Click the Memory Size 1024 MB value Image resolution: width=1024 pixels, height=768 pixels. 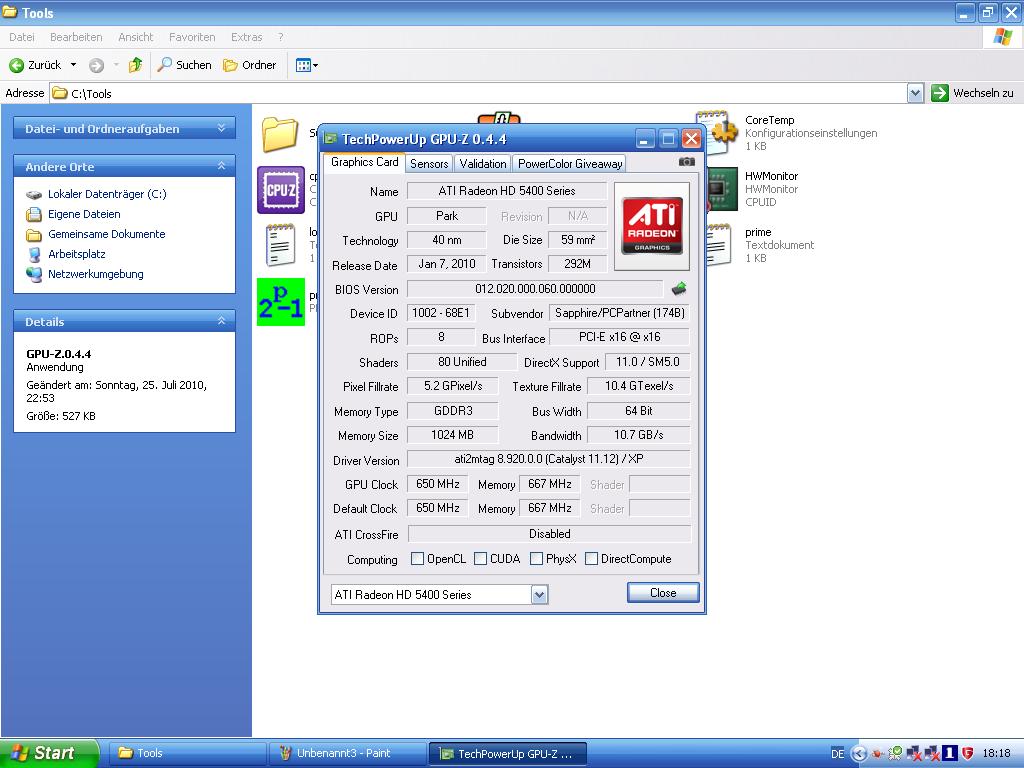click(453, 435)
